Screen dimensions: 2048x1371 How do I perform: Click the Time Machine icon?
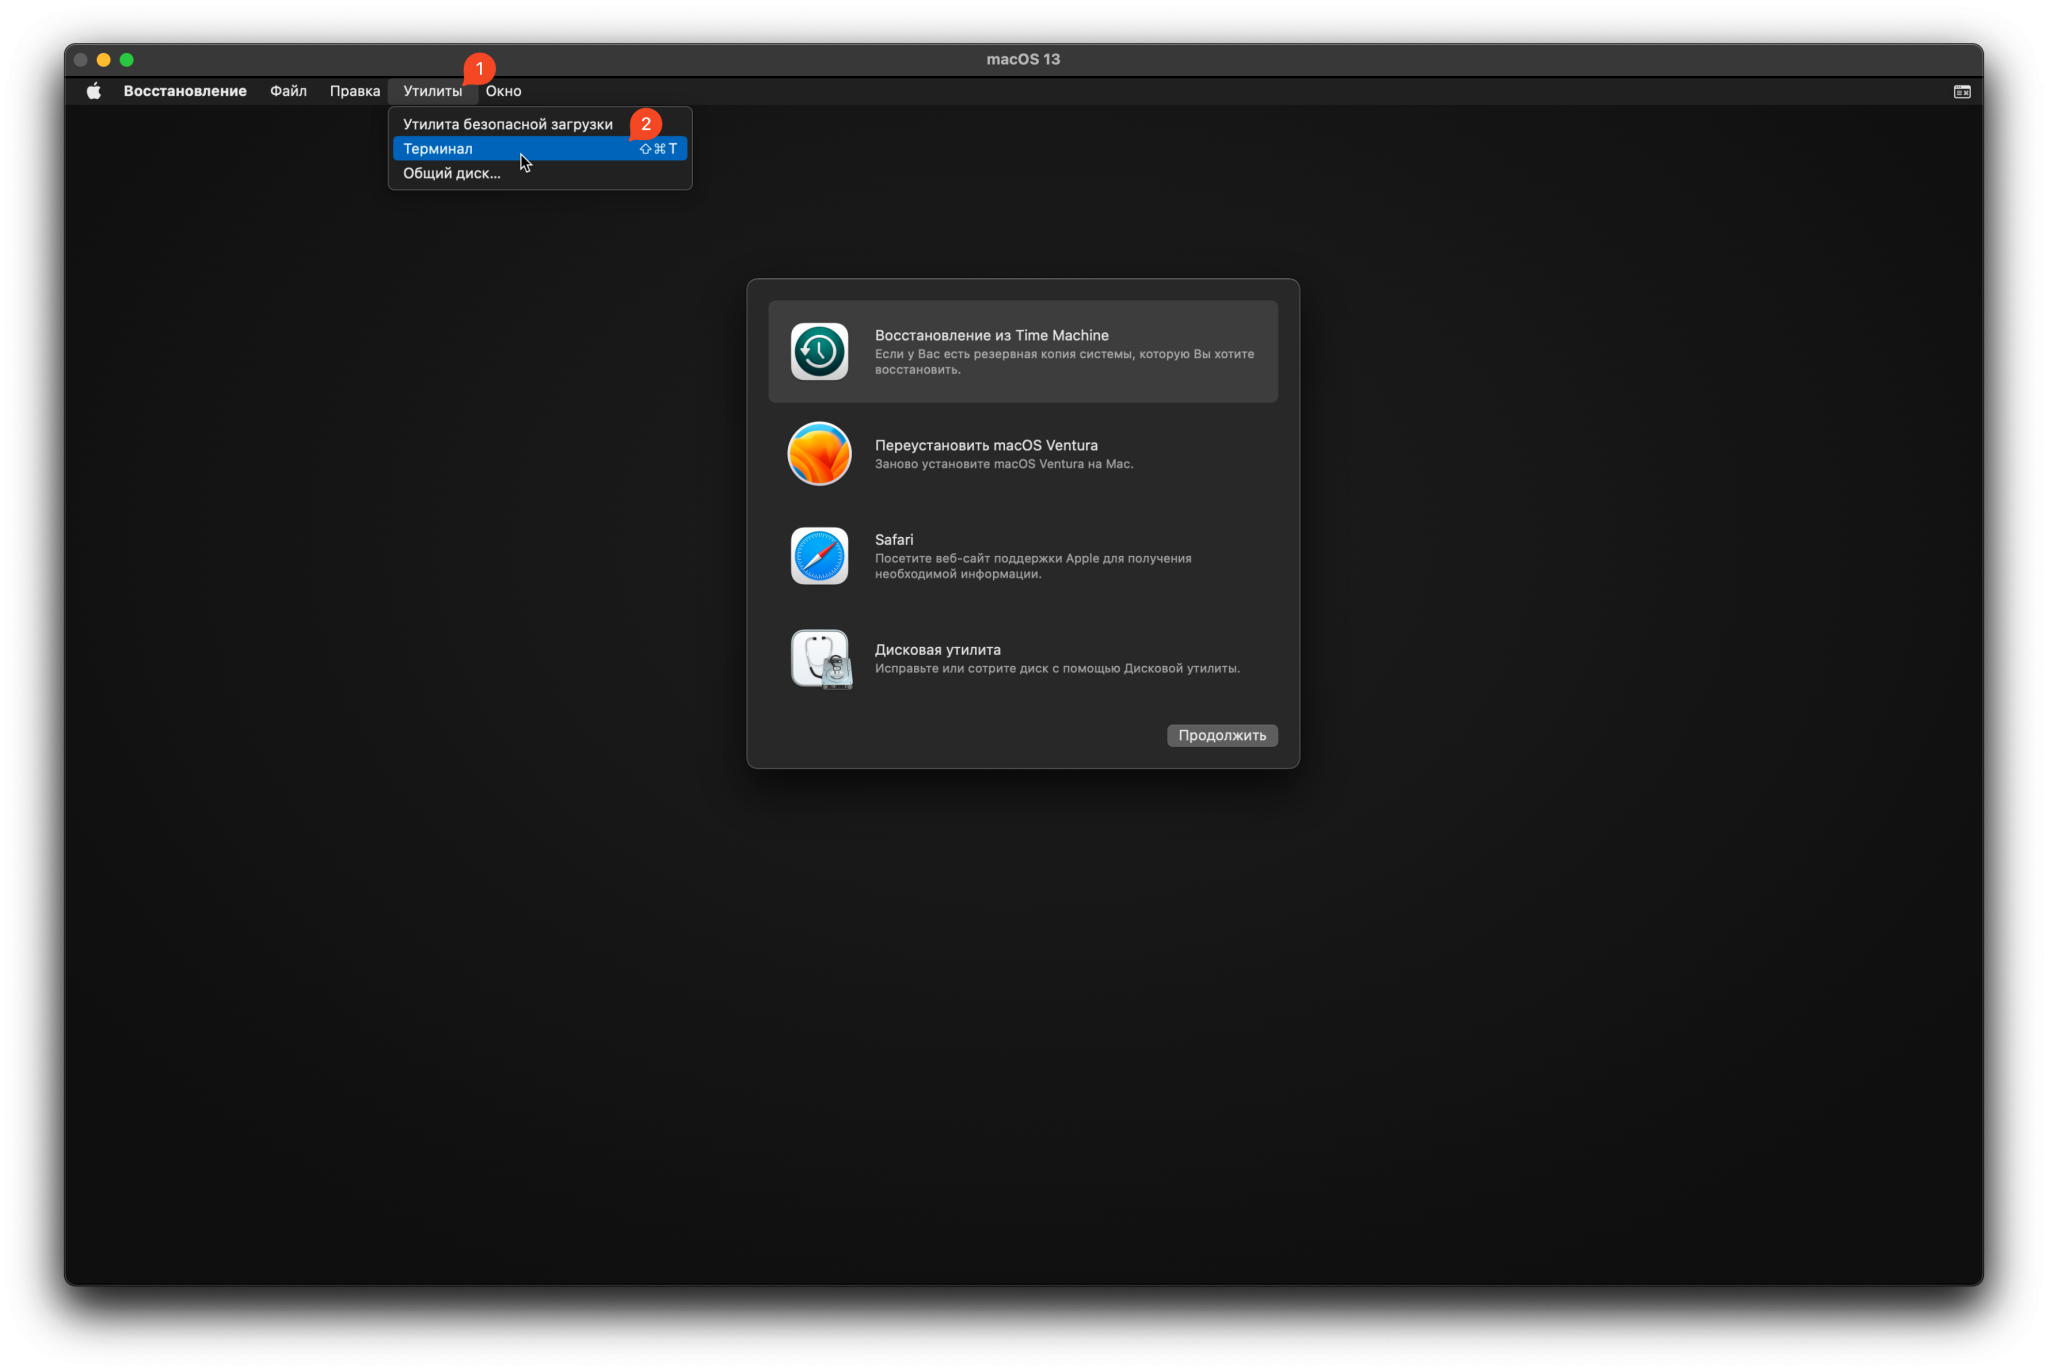[819, 351]
